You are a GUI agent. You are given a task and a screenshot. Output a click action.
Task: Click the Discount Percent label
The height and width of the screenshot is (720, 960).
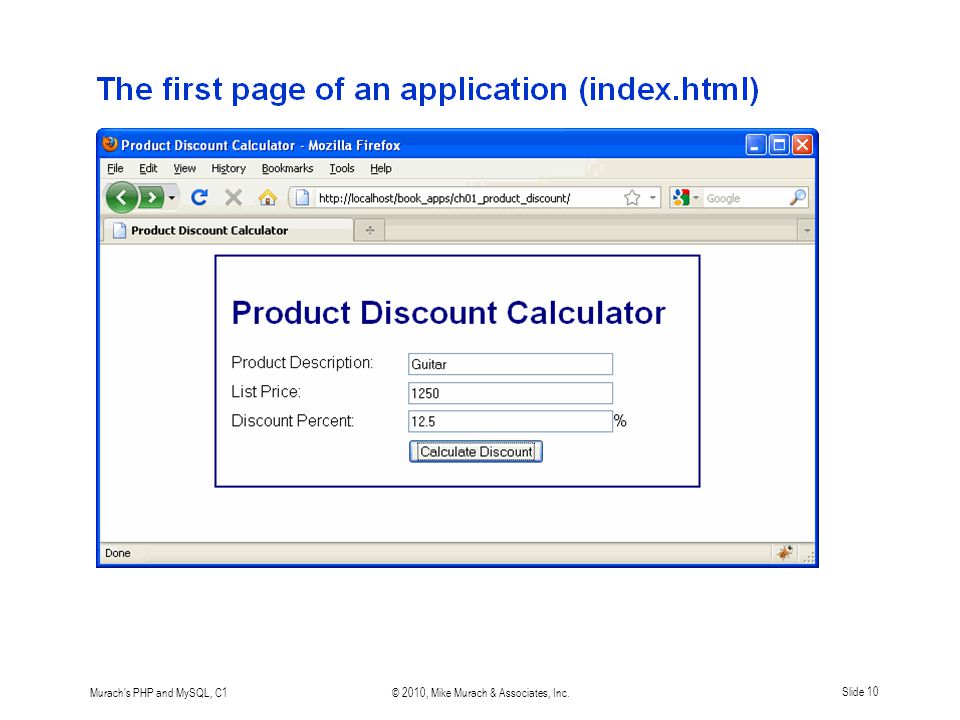pyautogui.click(x=293, y=421)
